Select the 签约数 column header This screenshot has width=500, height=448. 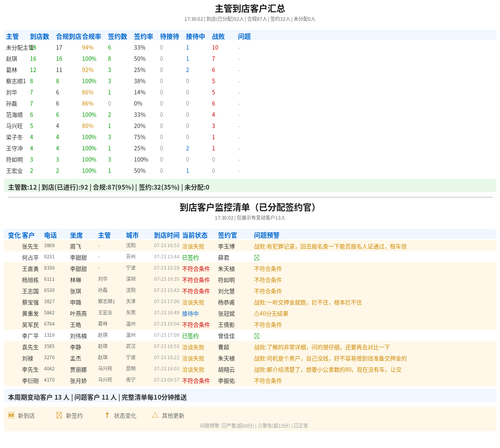(117, 36)
